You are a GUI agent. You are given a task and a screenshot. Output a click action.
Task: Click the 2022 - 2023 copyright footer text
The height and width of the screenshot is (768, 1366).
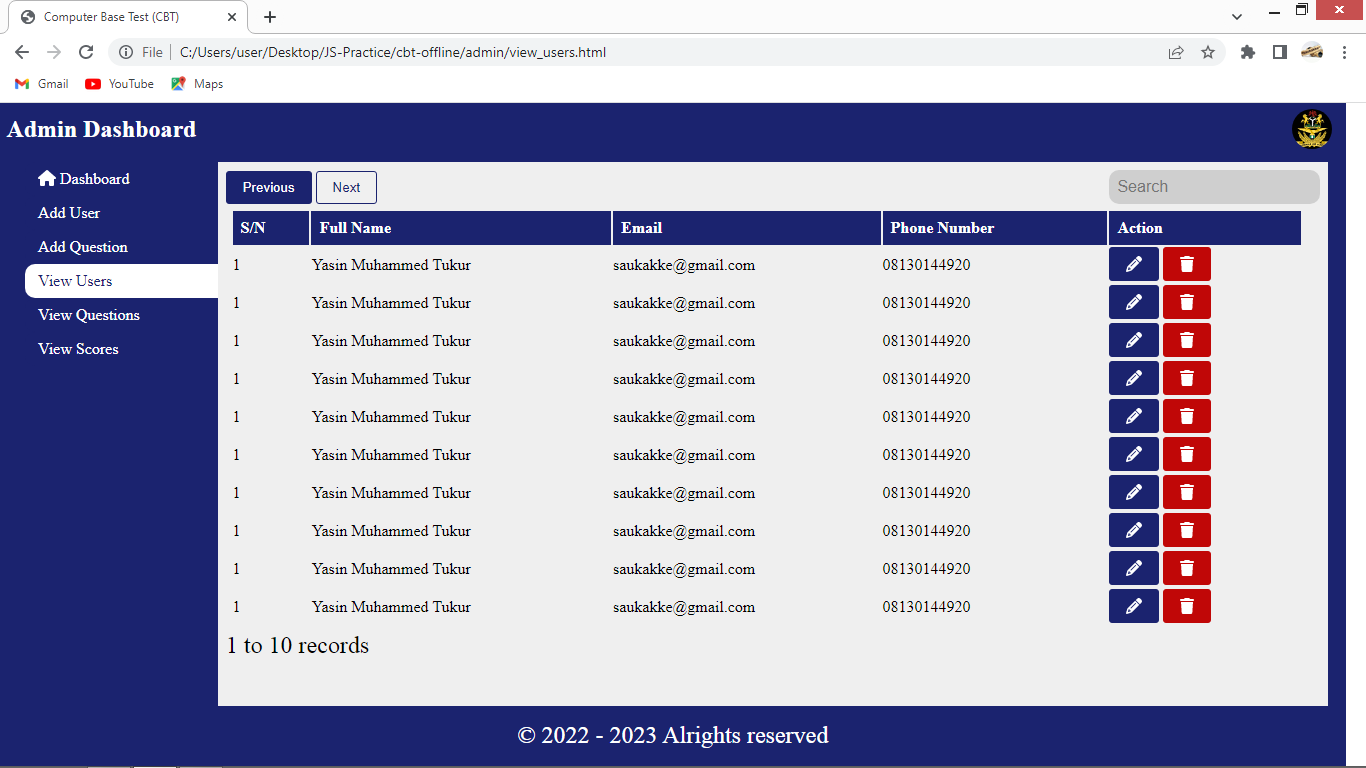pyautogui.click(x=673, y=736)
